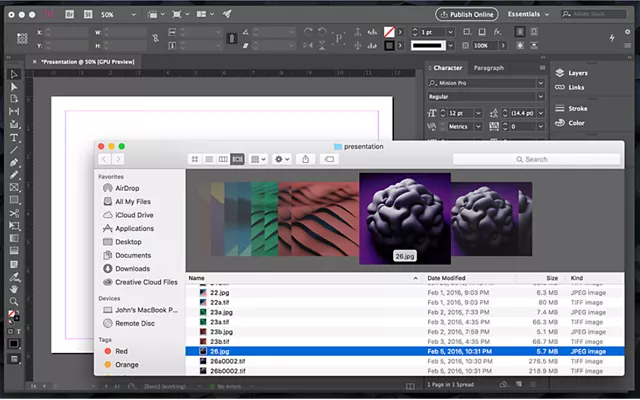Click the Publish Online button
The width and height of the screenshot is (640, 400).
pyautogui.click(x=465, y=15)
